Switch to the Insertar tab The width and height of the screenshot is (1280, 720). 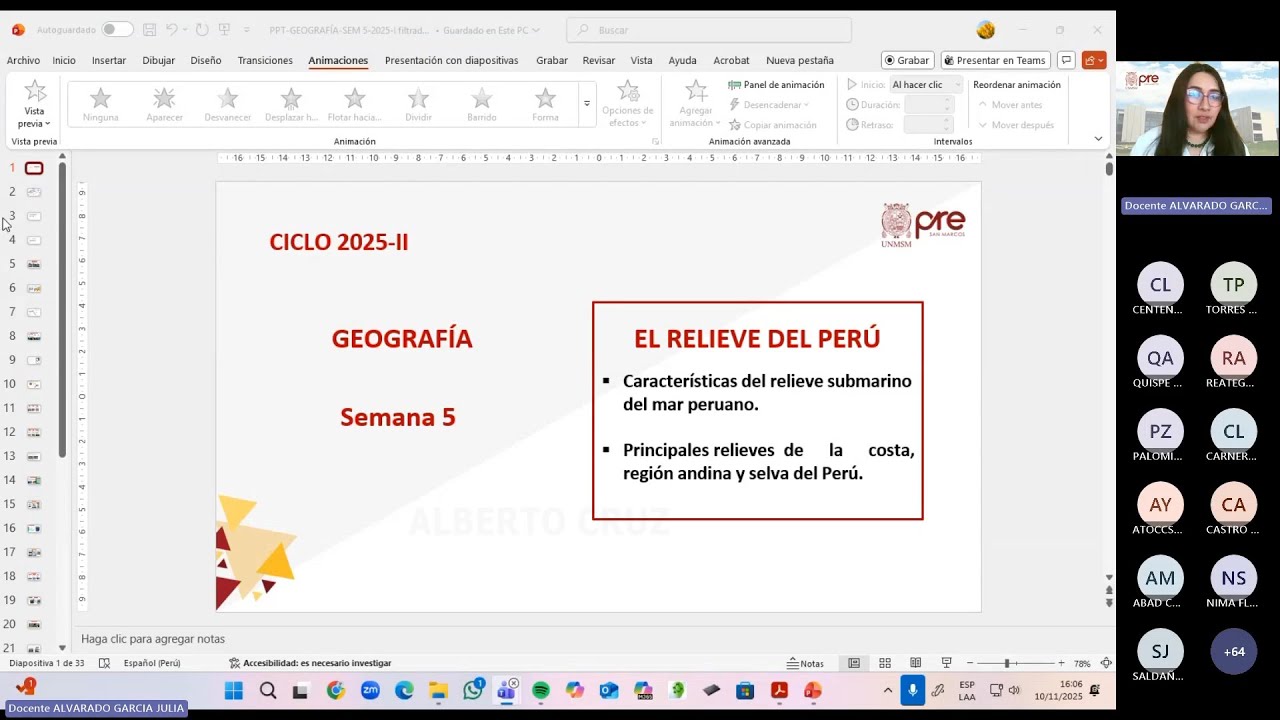coord(109,60)
